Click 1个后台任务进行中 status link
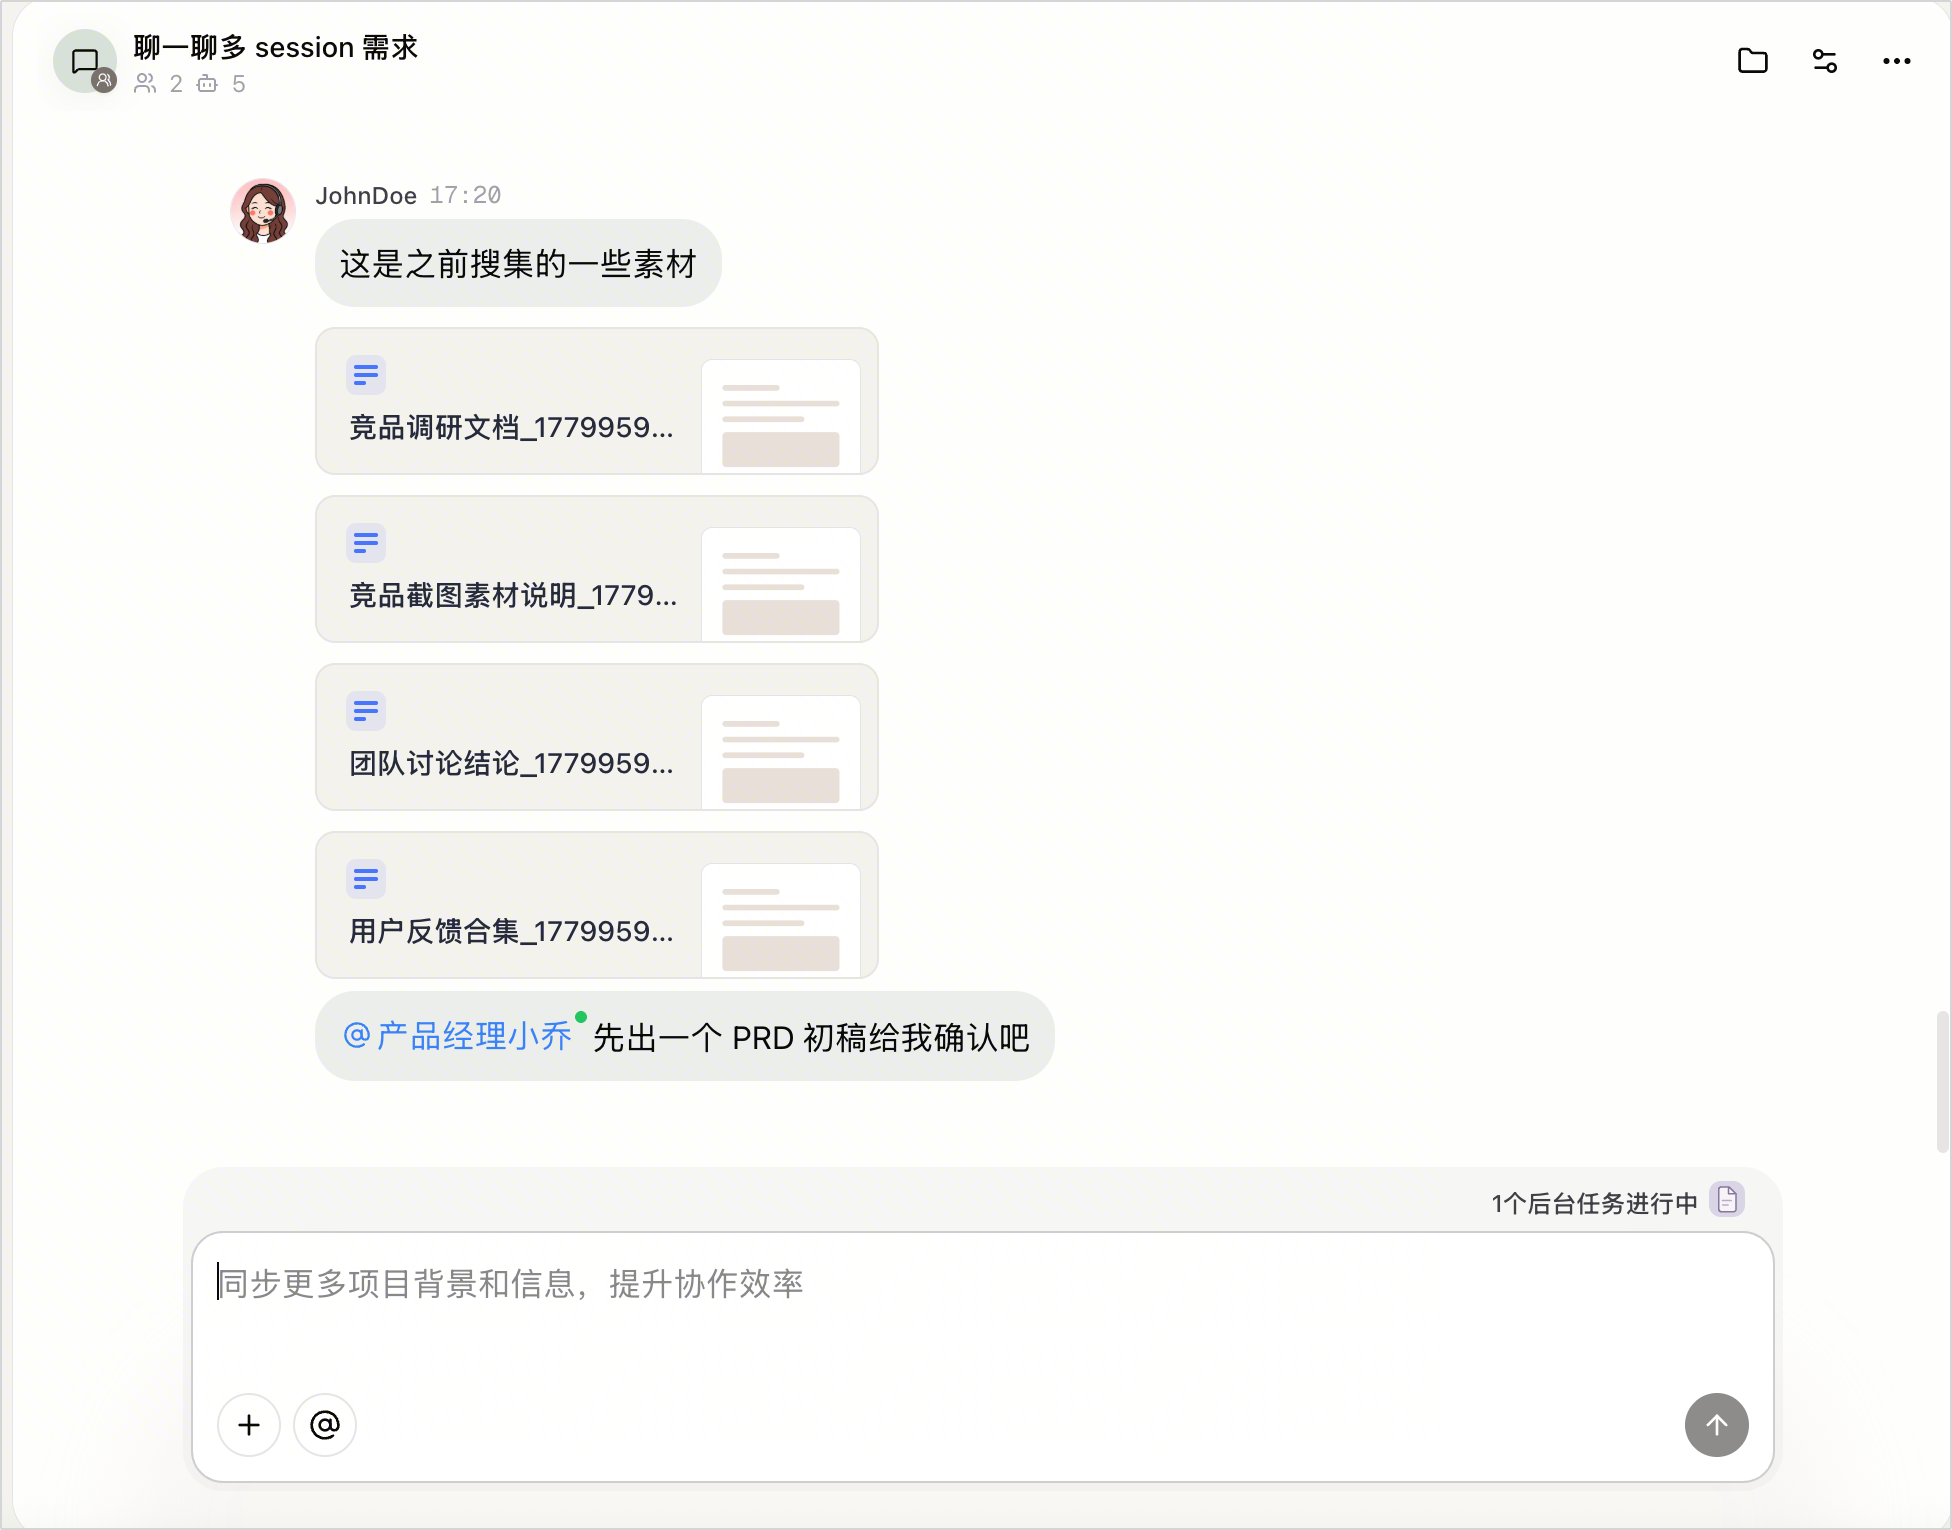 coord(1594,1203)
